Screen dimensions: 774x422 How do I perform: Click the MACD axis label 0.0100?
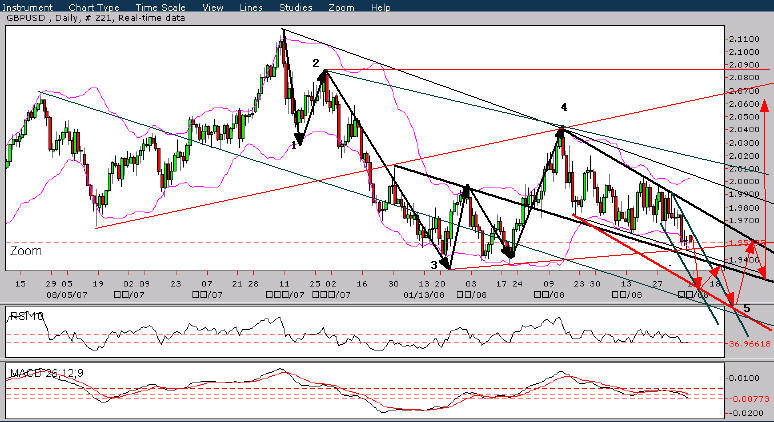742,378
